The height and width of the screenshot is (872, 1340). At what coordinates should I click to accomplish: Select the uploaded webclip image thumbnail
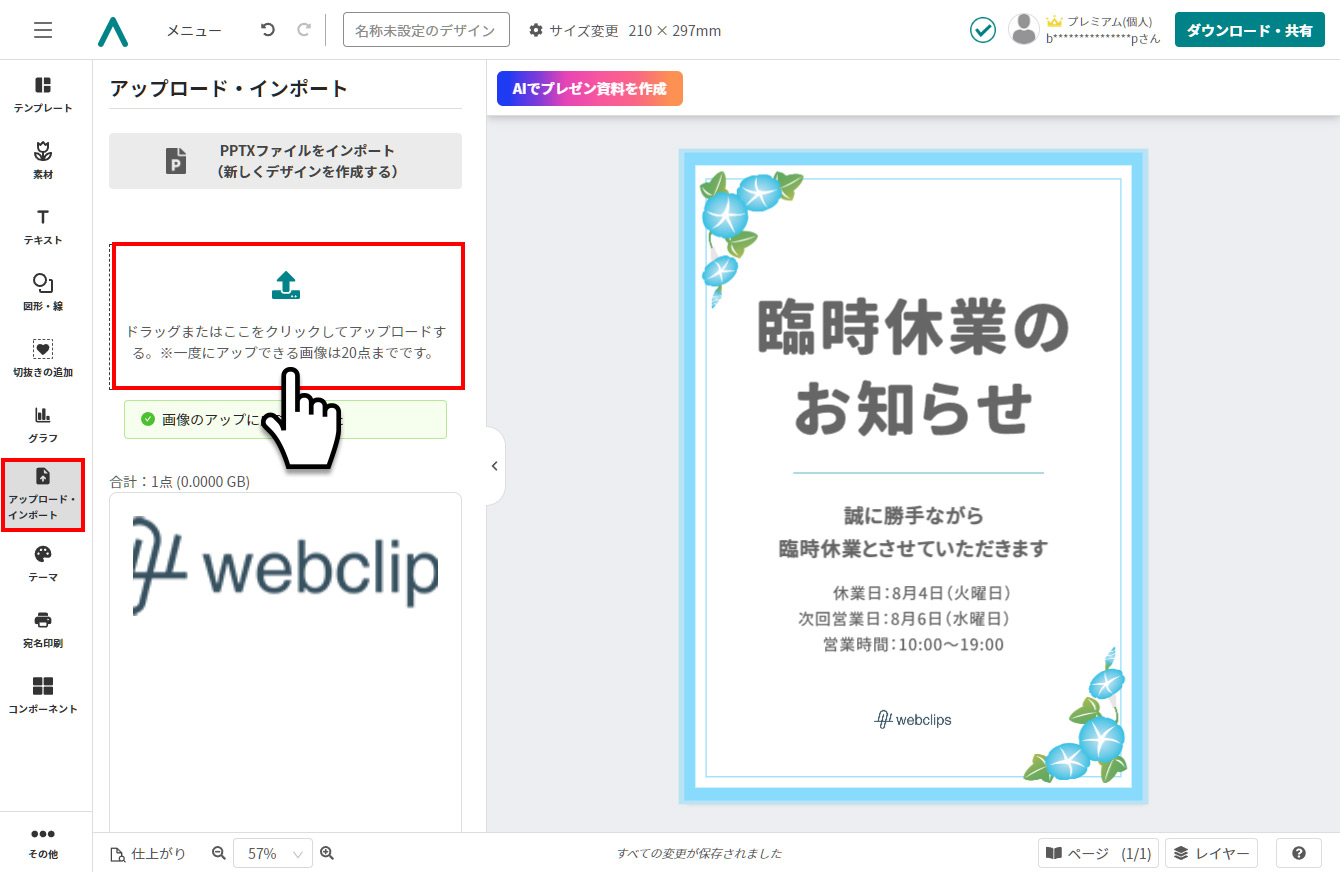click(285, 565)
